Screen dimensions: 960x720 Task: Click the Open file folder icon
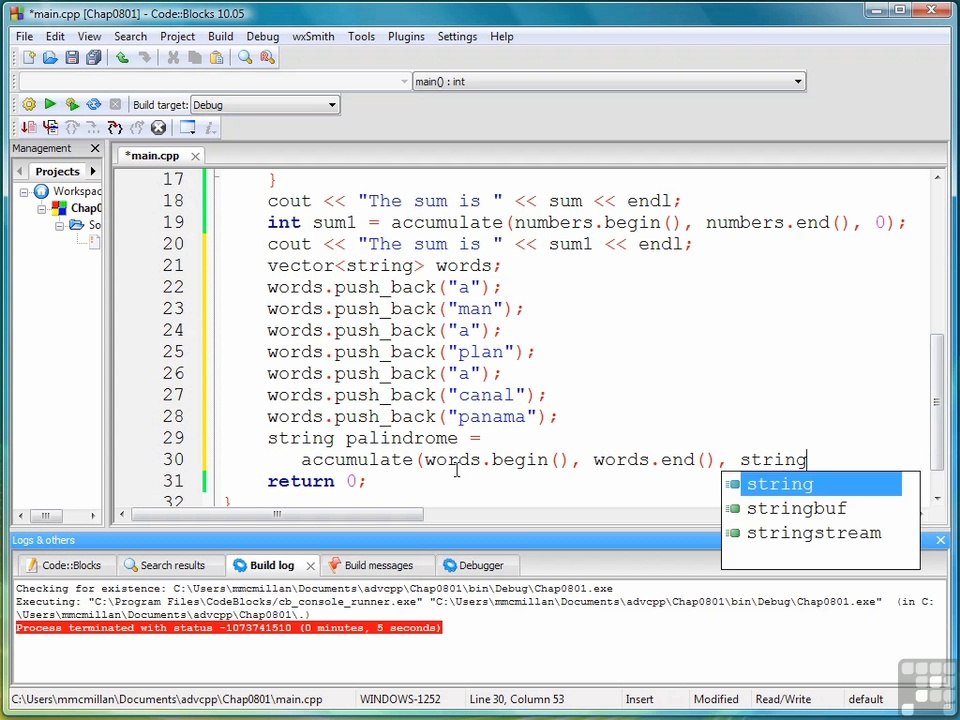pos(50,58)
